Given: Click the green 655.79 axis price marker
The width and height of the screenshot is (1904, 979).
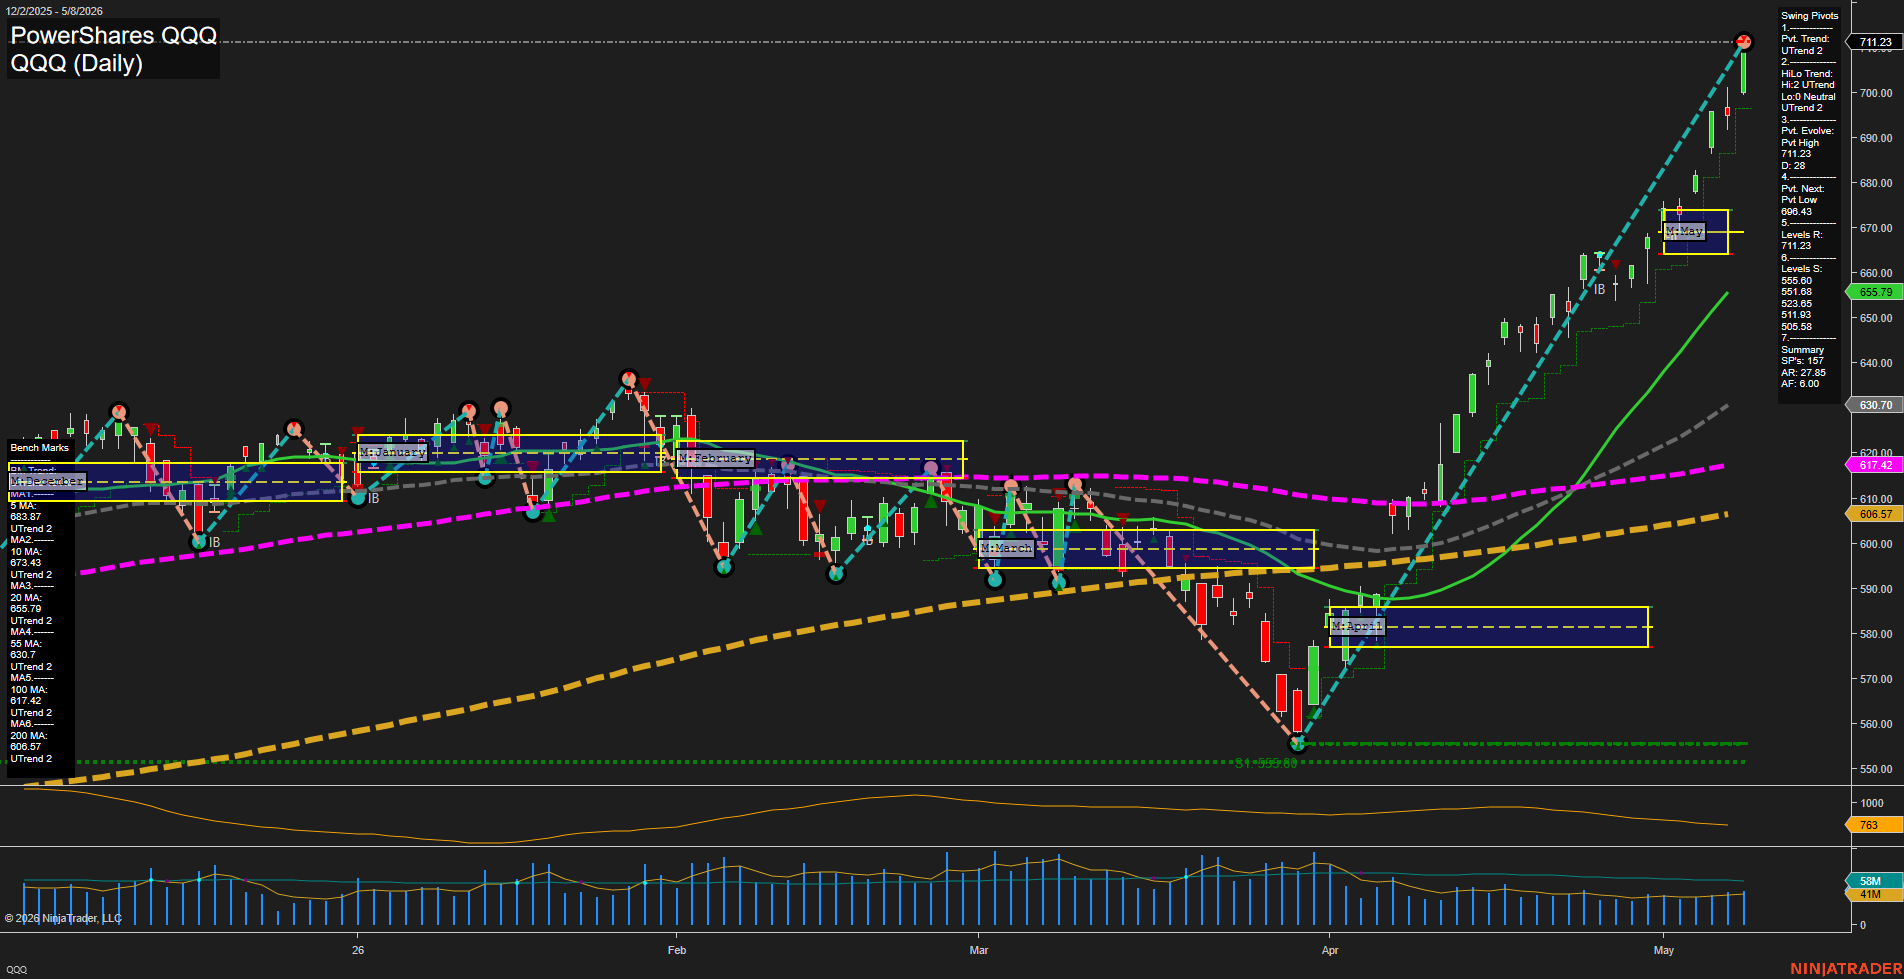Looking at the screenshot, I should (1875, 292).
